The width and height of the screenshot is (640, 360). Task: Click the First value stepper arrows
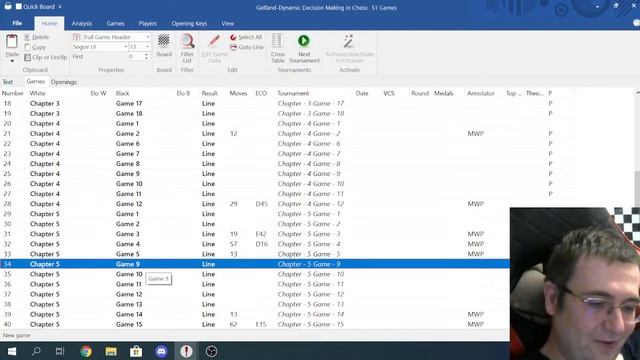tap(146, 57)
